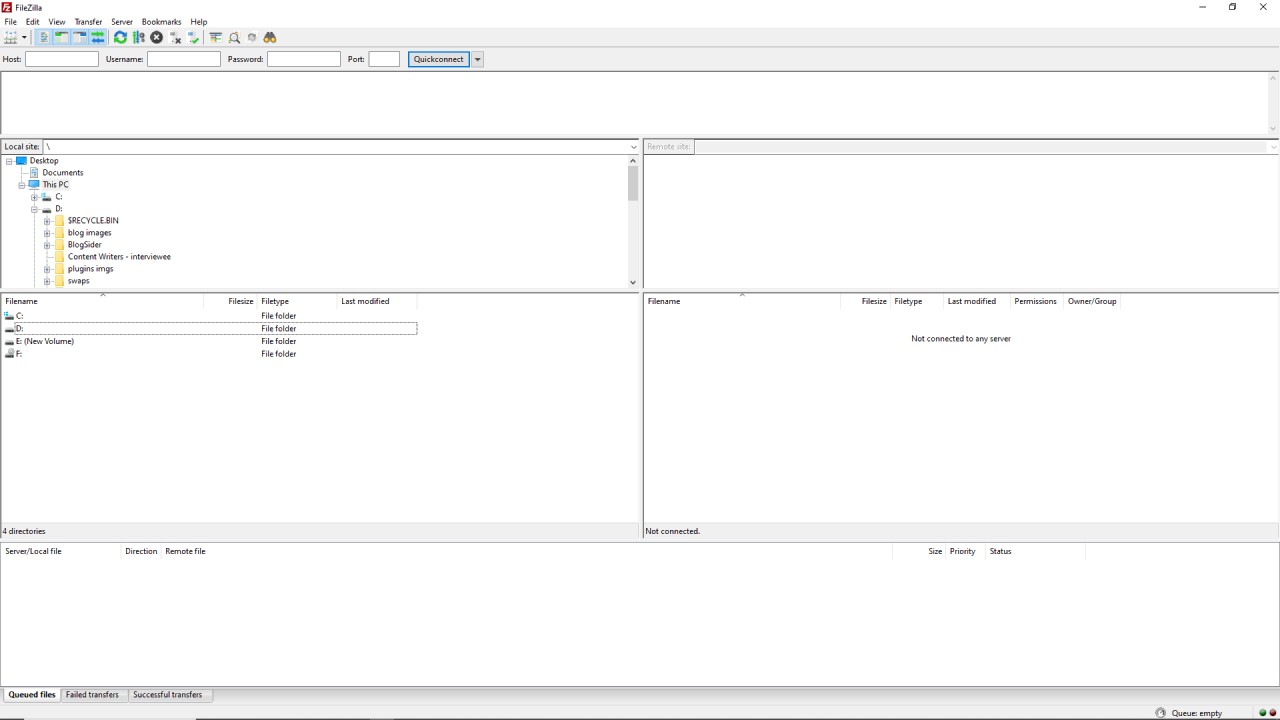Toggle synchronized browsing icon
The height and width of the screenshot is (720, 1280).
click(252, 37)
